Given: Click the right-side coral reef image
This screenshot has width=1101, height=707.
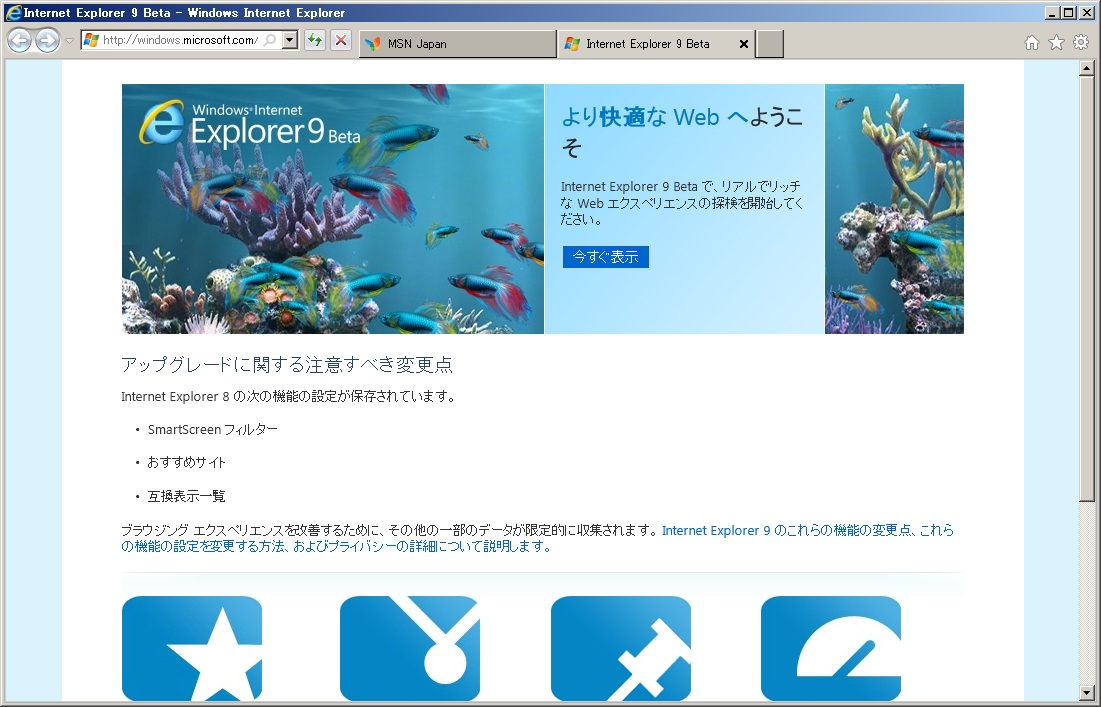Looking at the screenshot, I should point(894,209).
